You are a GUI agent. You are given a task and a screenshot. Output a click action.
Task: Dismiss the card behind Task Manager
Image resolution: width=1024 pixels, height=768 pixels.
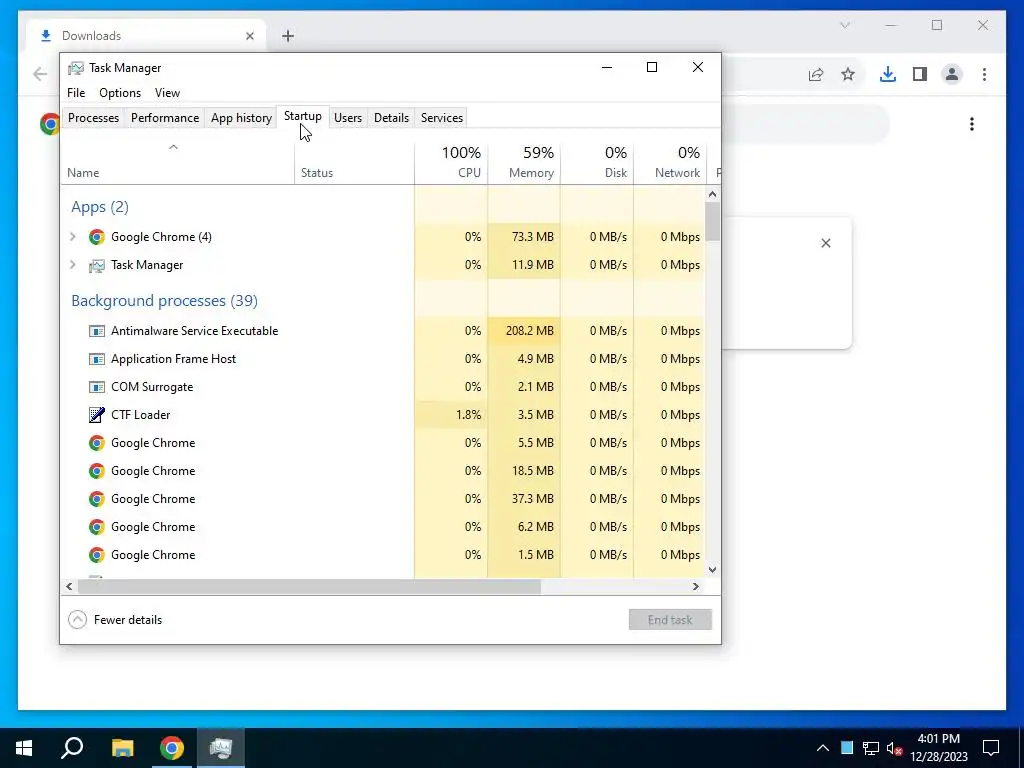825,243
